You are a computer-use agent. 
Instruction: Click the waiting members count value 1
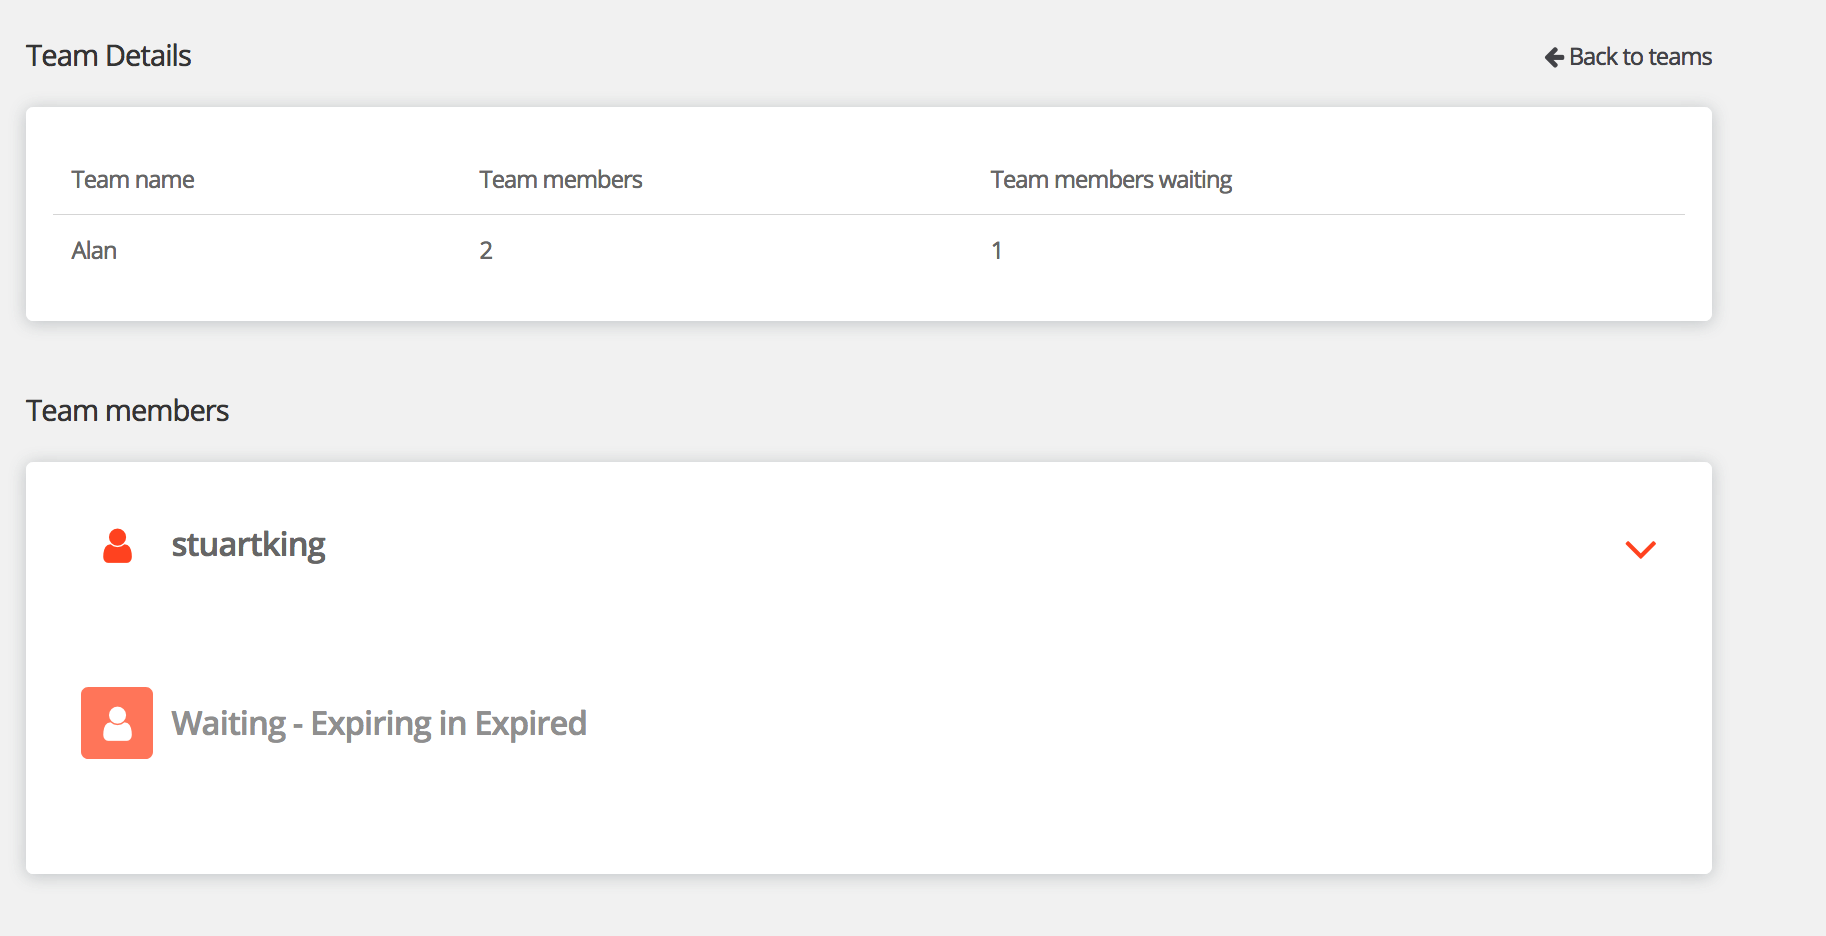coord(996,251)
